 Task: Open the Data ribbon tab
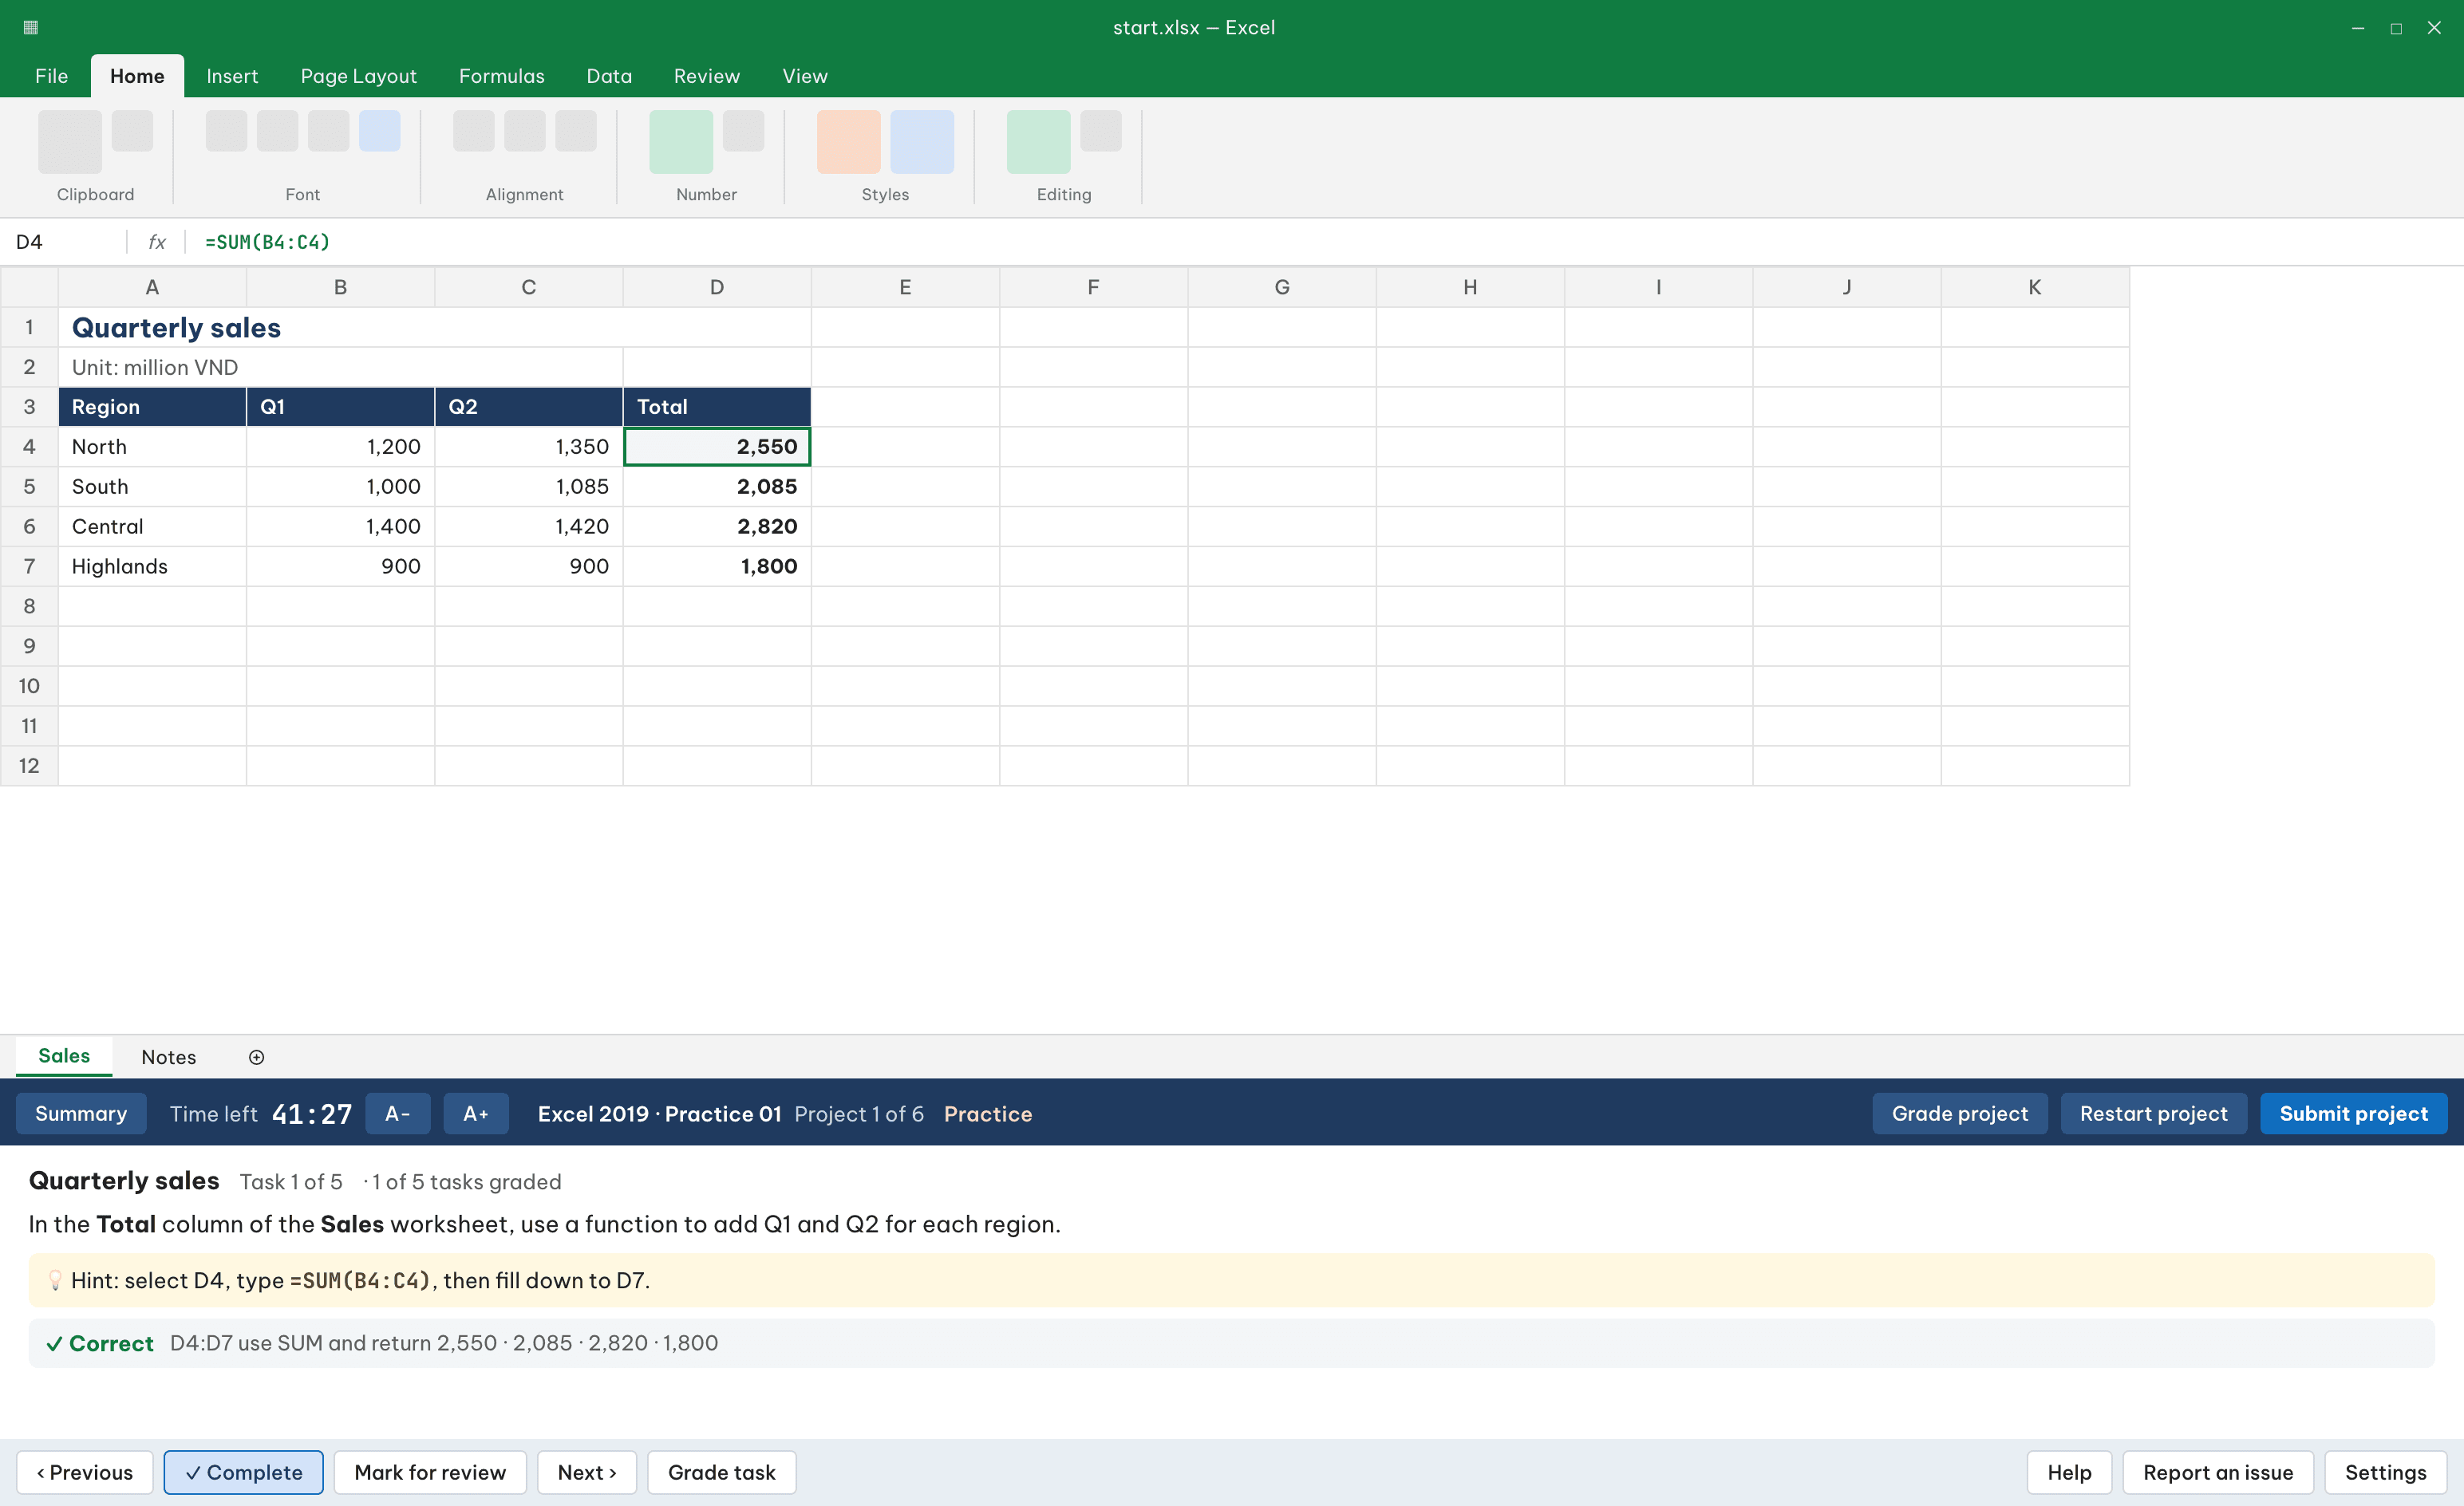(x=609, y=76)
